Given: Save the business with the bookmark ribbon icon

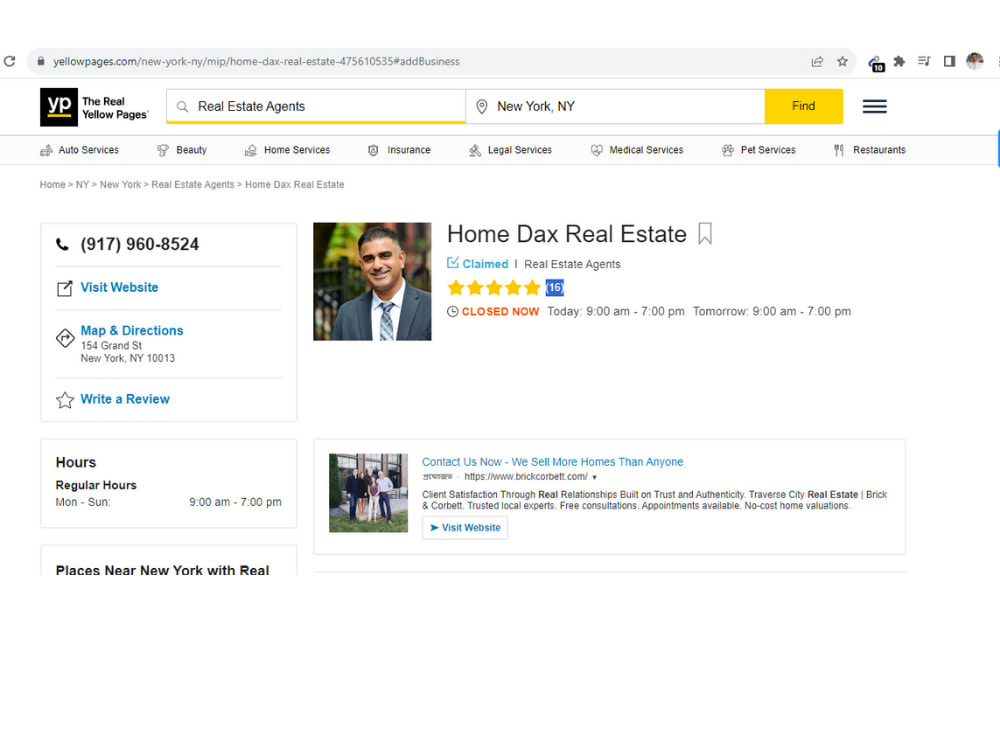Looking at the screenshot, I should point(705,234).
